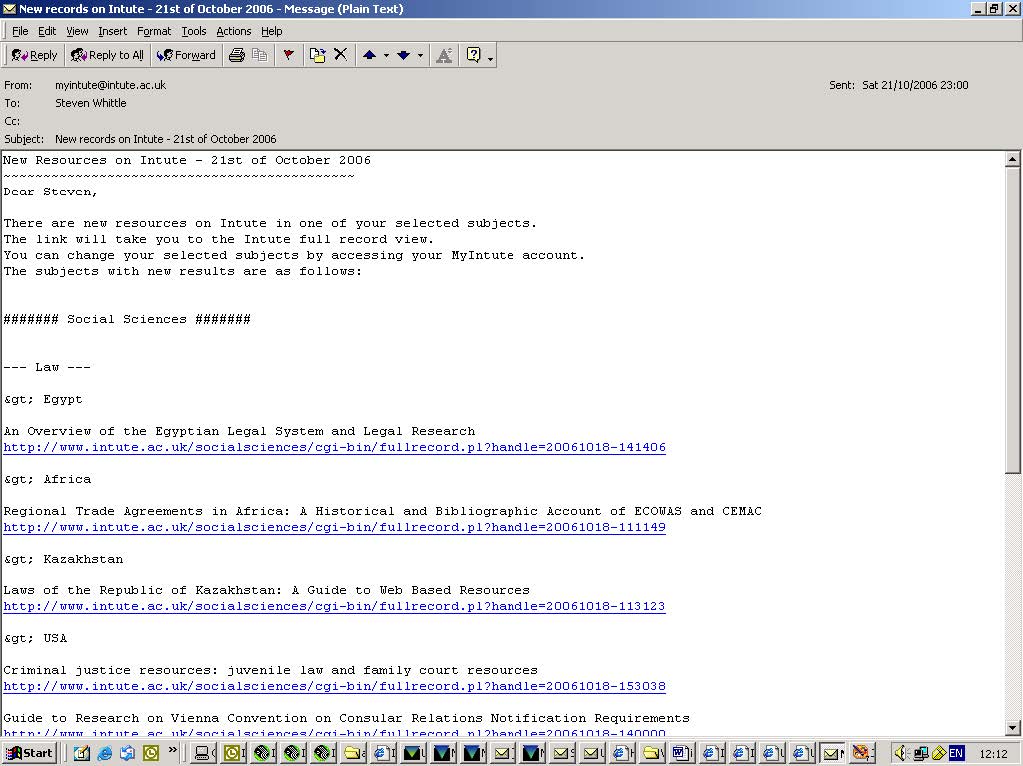
Task: Switch to the Word document taskbar button
Action: point(682,754)
